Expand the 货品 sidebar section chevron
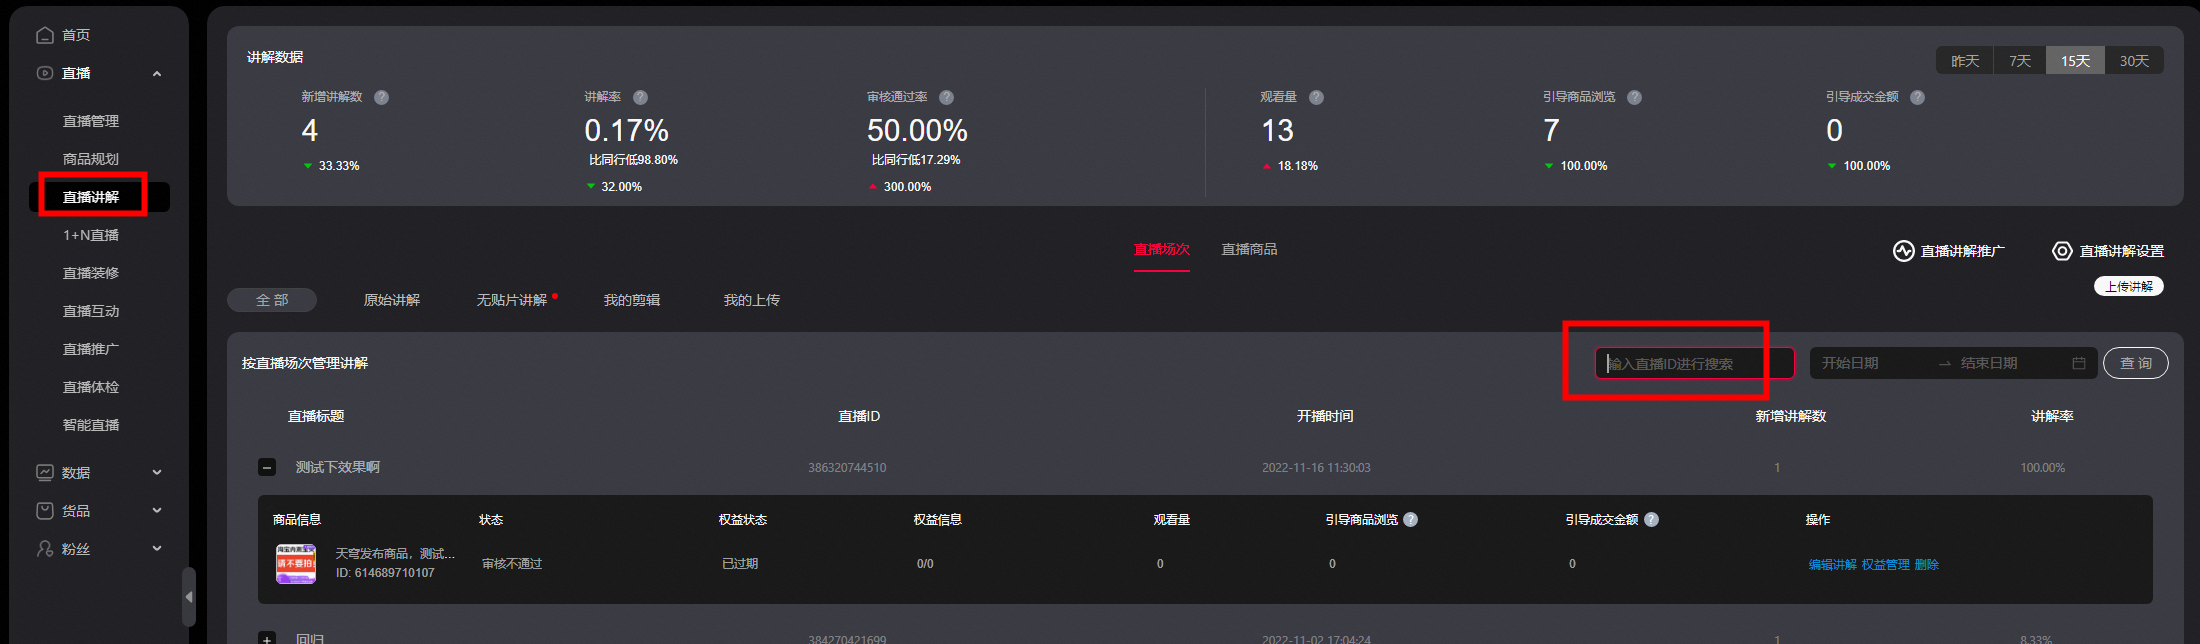The image size is (2200, 644). [157, 510]
